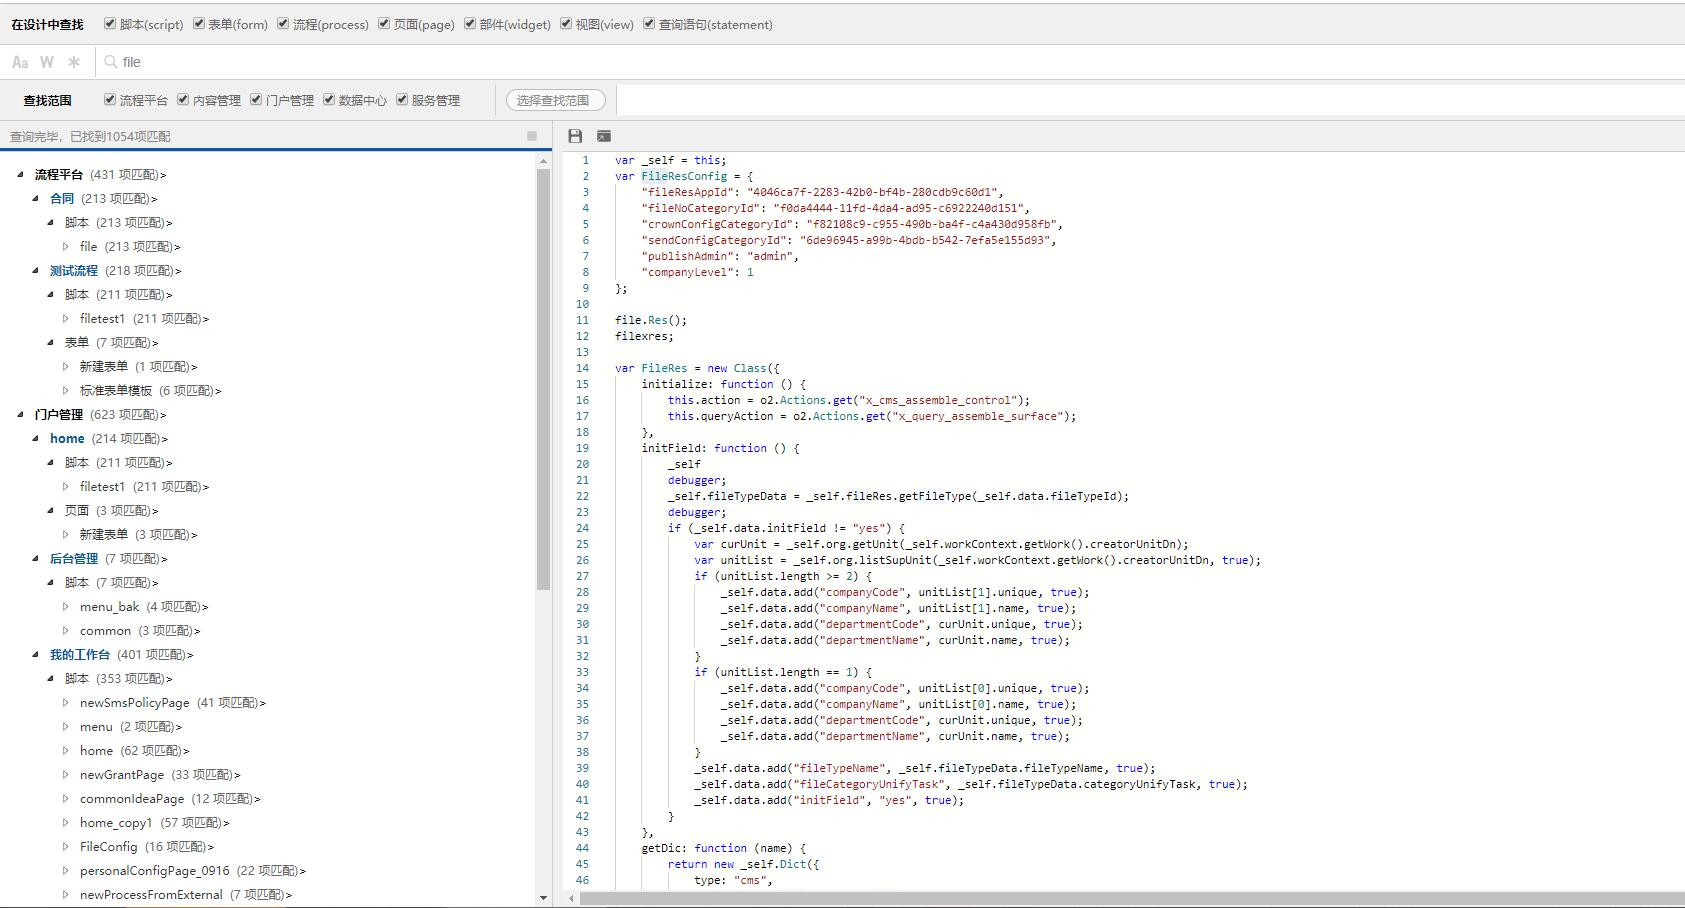Screen dimensions: 1685x908
Task: Click the 选择查找范围 button
Action: click(x=555, y=100)
